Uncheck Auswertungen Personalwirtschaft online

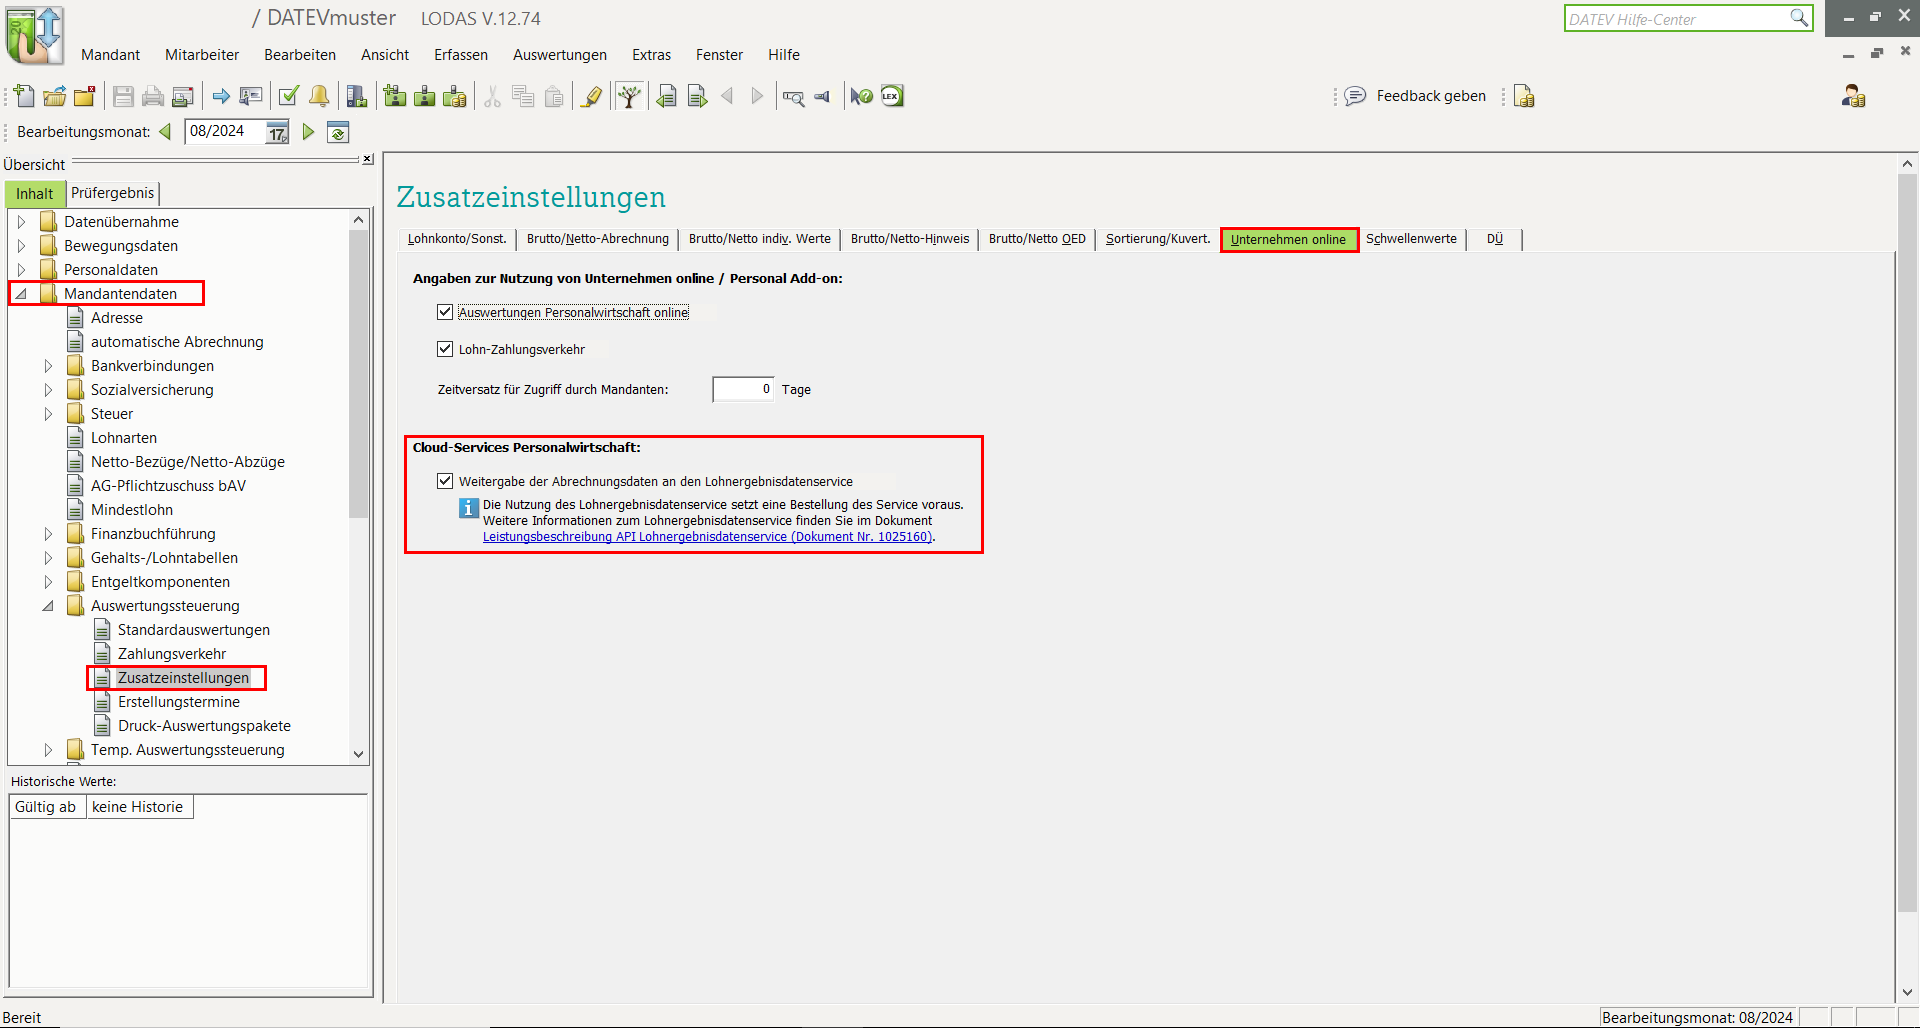point(445,312)
